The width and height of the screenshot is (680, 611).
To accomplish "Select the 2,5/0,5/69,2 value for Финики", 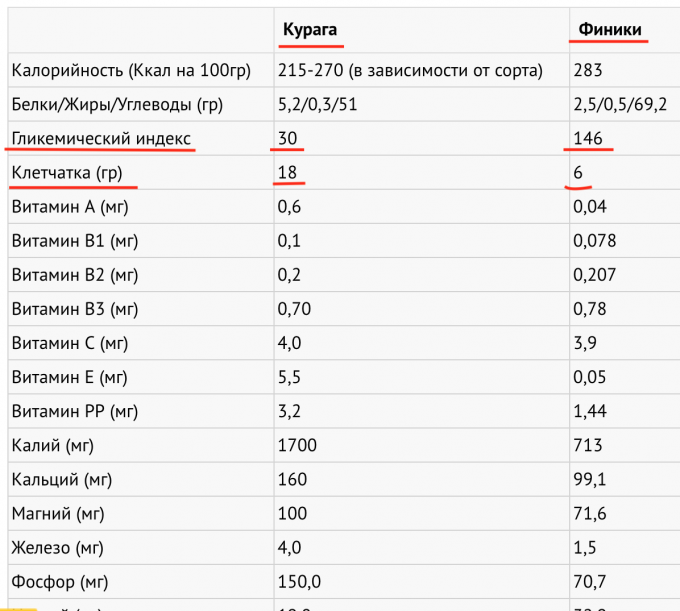I will coord(620,104).
